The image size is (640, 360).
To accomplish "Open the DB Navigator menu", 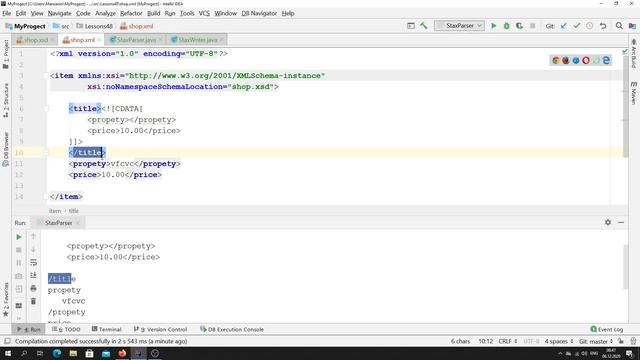I will pyautogui.click(x=259, y=13).
